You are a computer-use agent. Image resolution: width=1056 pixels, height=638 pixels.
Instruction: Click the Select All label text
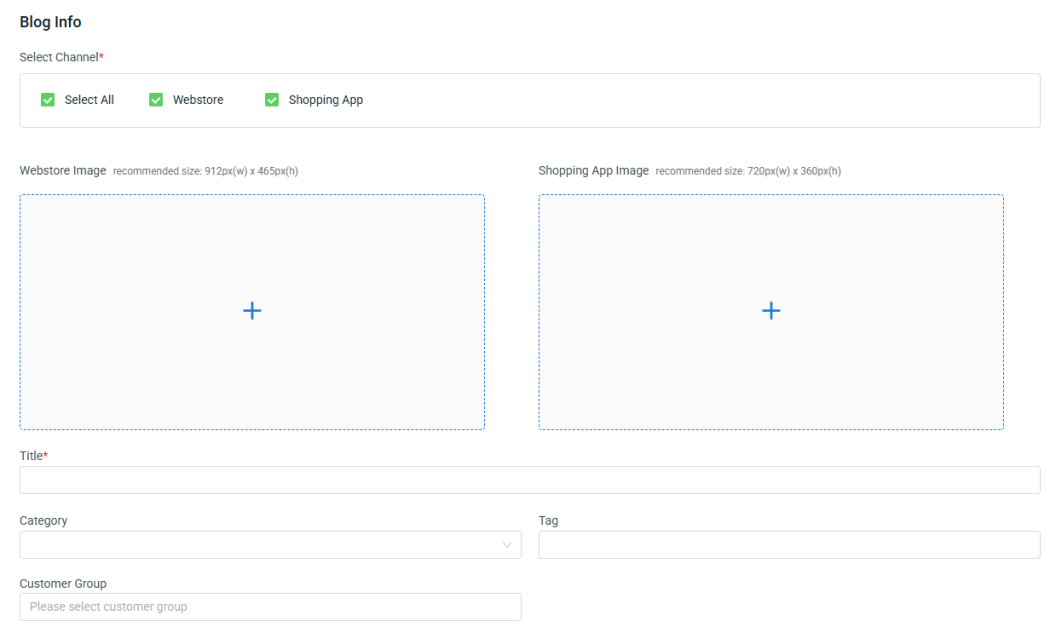point(89,100)
